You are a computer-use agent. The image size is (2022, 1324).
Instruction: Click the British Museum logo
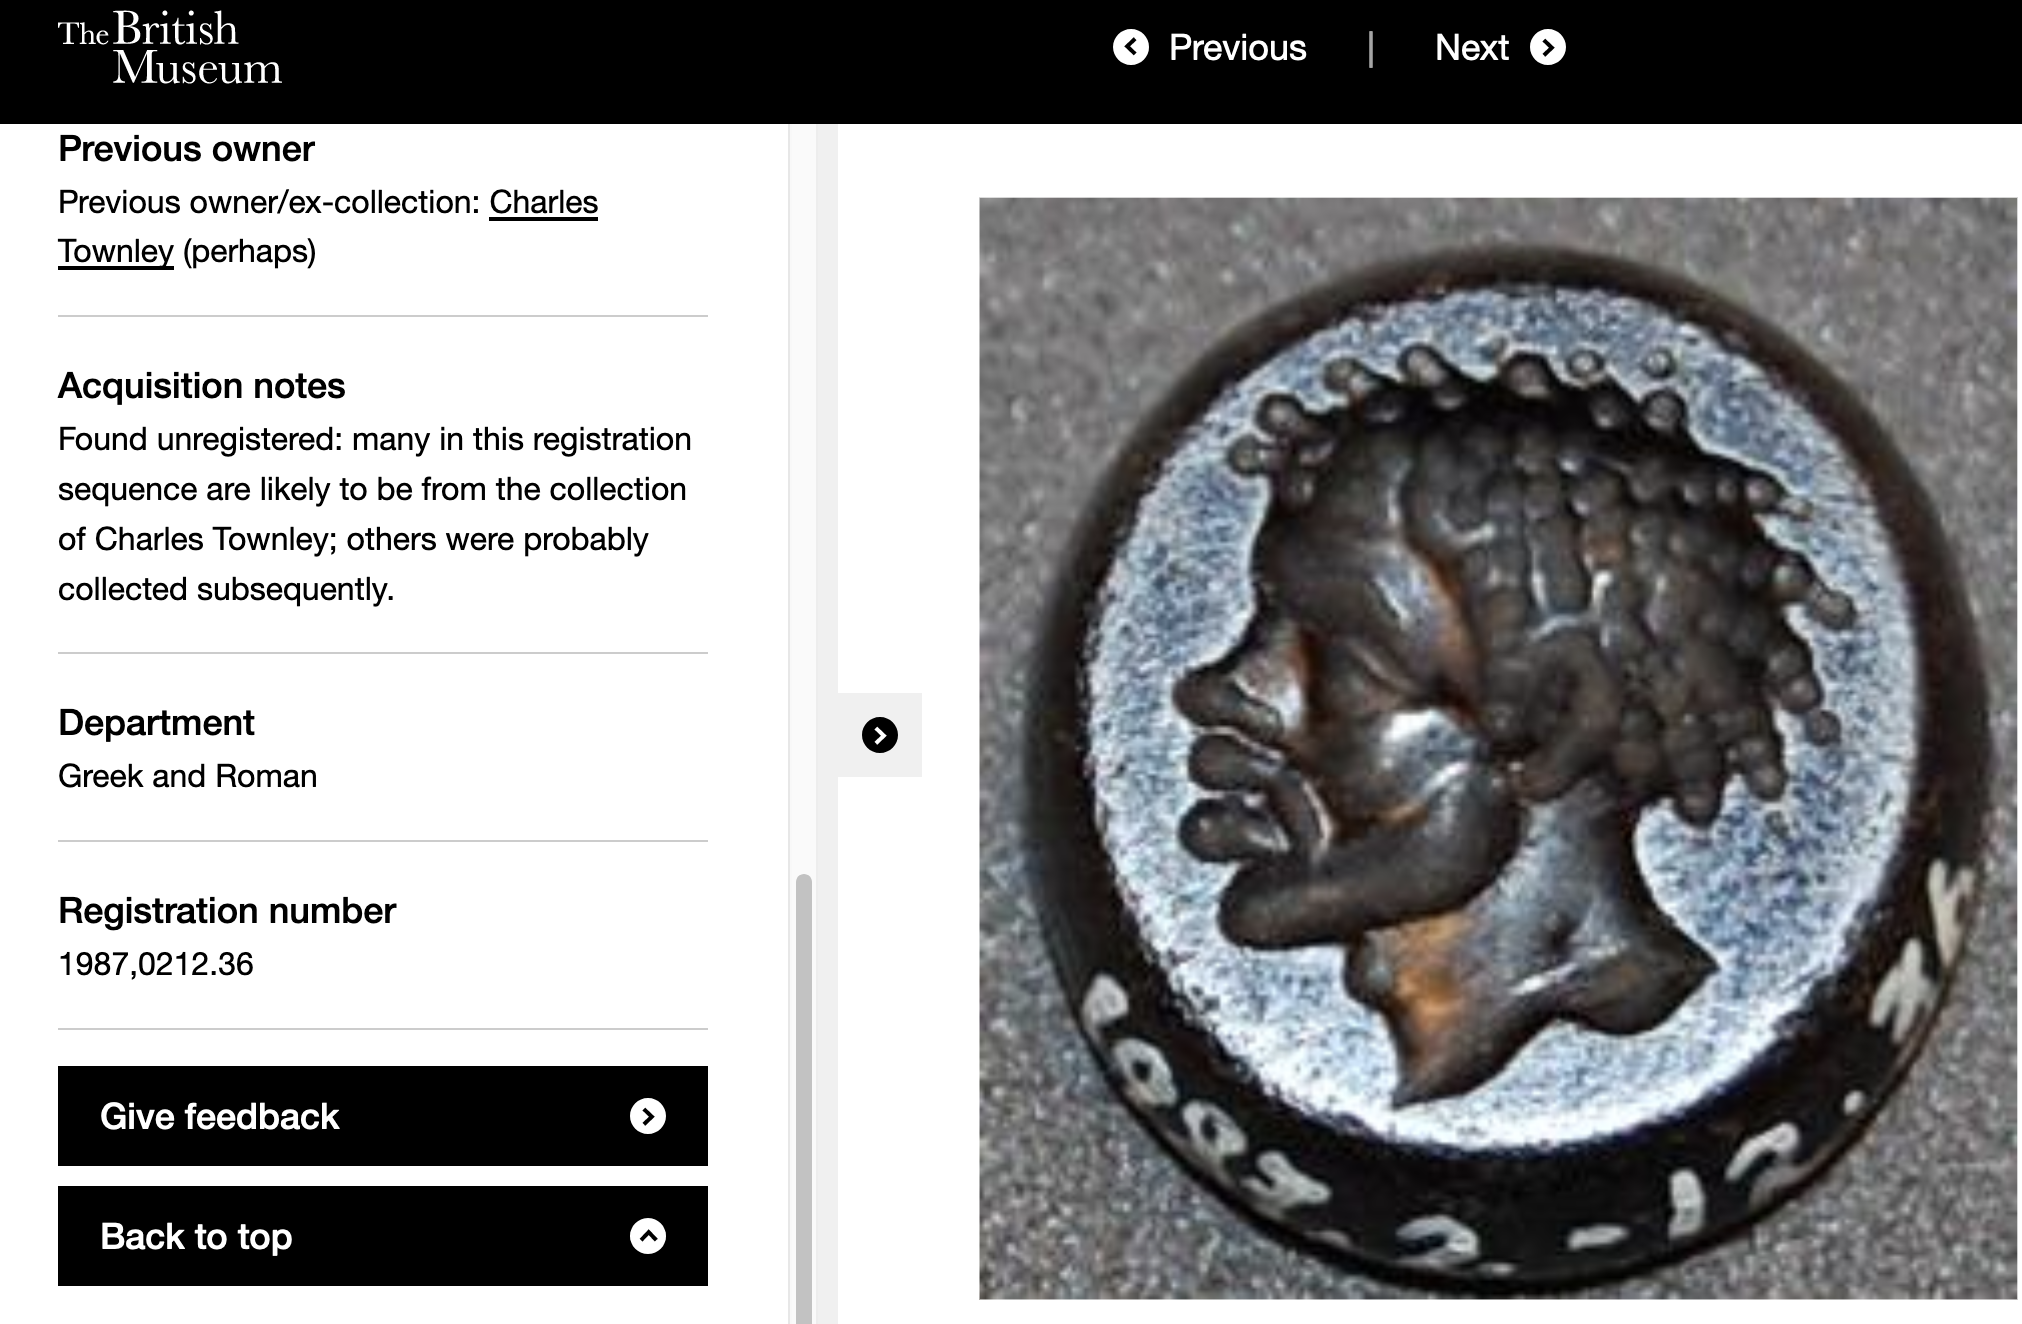169,48
